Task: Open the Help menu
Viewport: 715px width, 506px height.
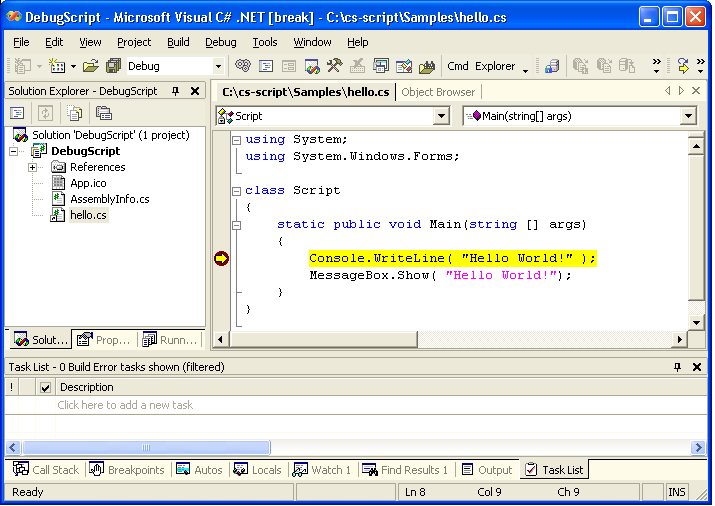Action: pyautogui.click(x=358, y=42)
